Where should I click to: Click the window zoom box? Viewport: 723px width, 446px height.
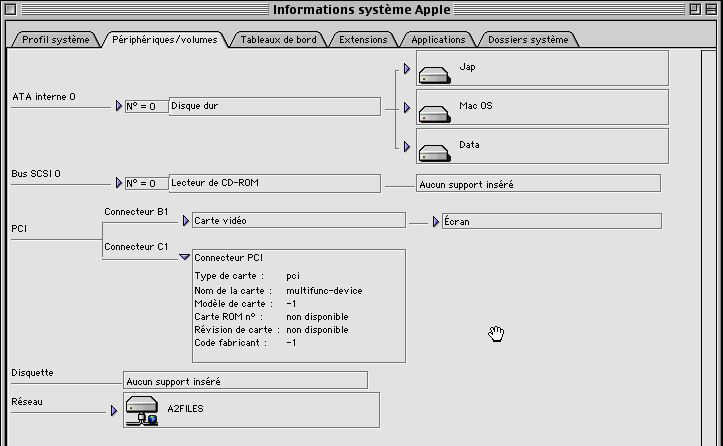695,9
